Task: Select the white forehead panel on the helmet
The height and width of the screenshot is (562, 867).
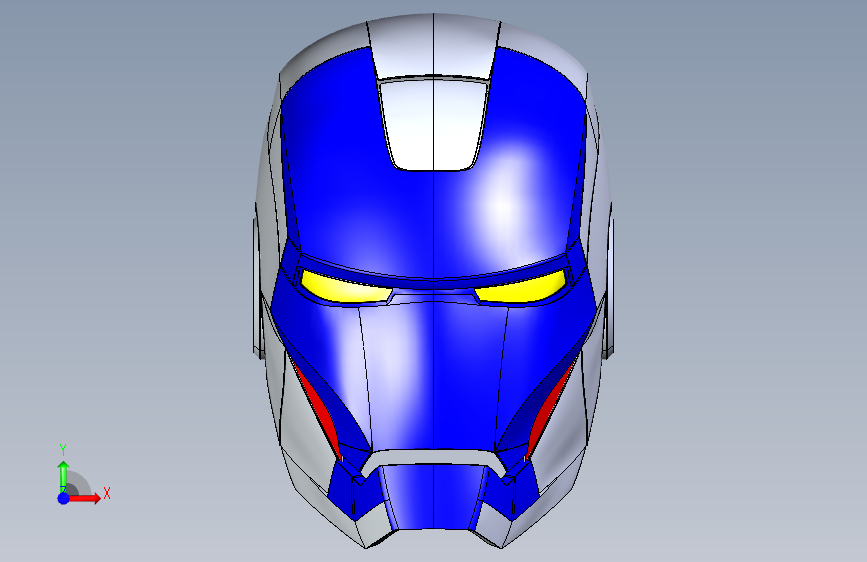Action: click(x=434, y=124)
